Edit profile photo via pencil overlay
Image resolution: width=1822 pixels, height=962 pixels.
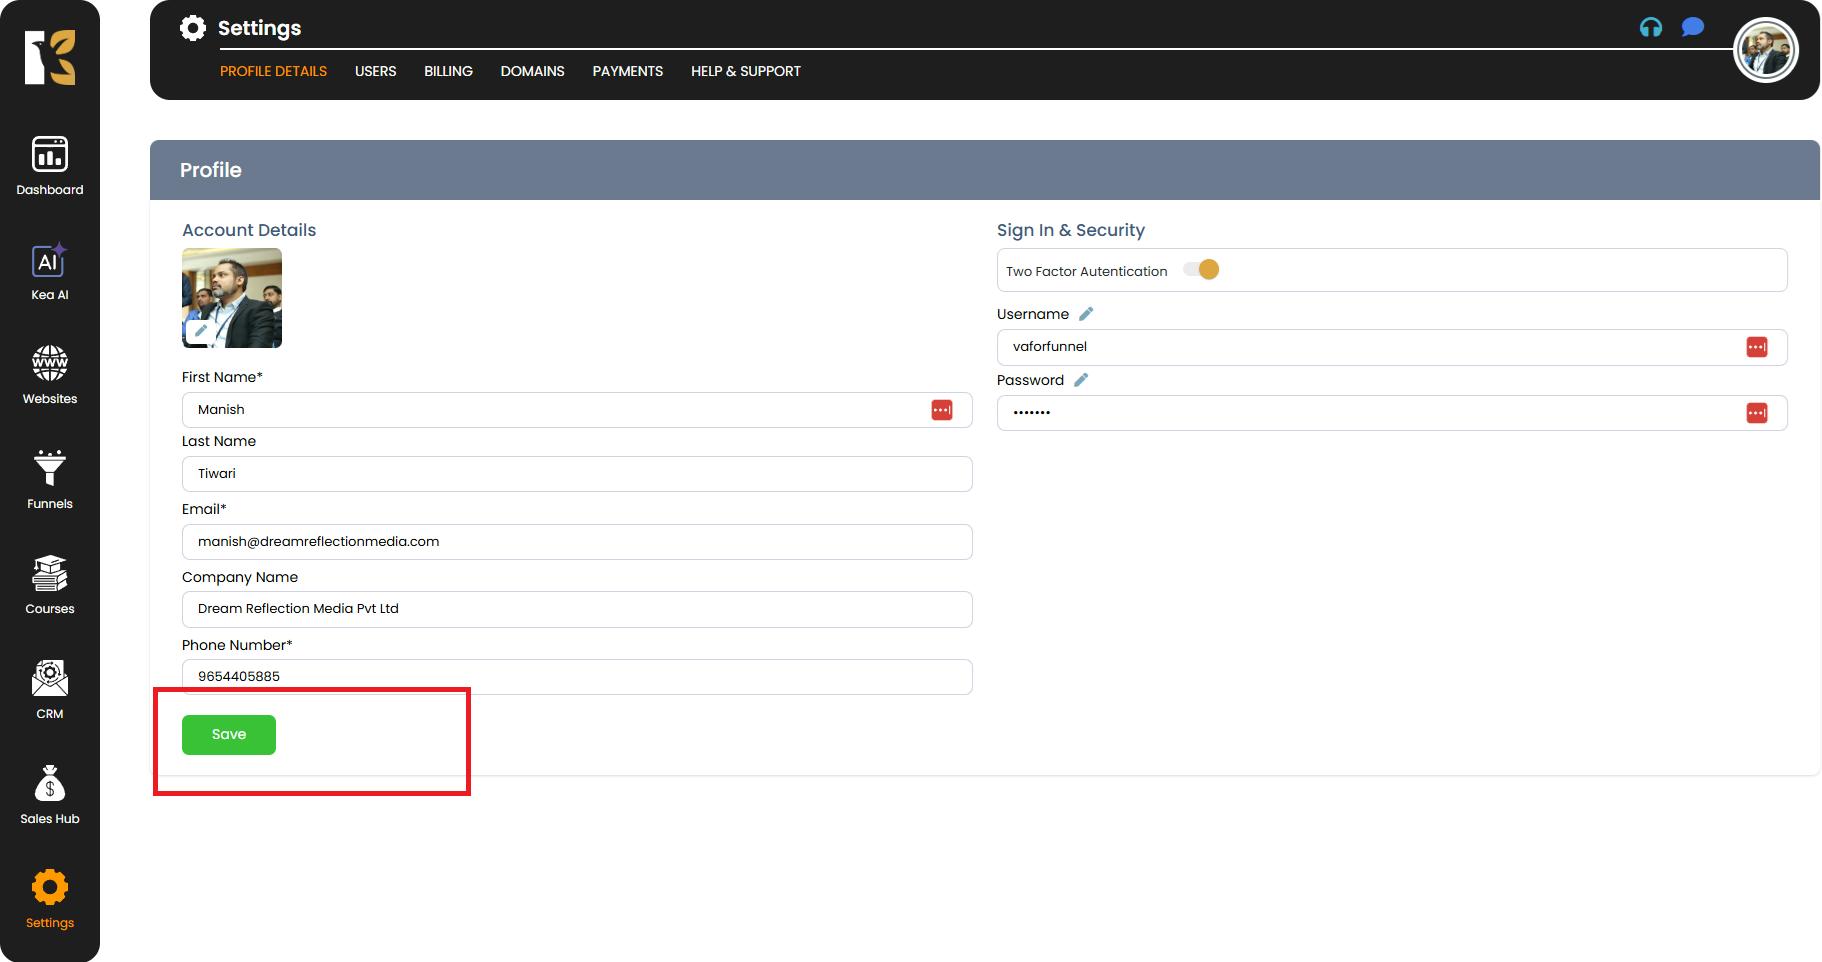pyautogui.click(x=200, y=331)
